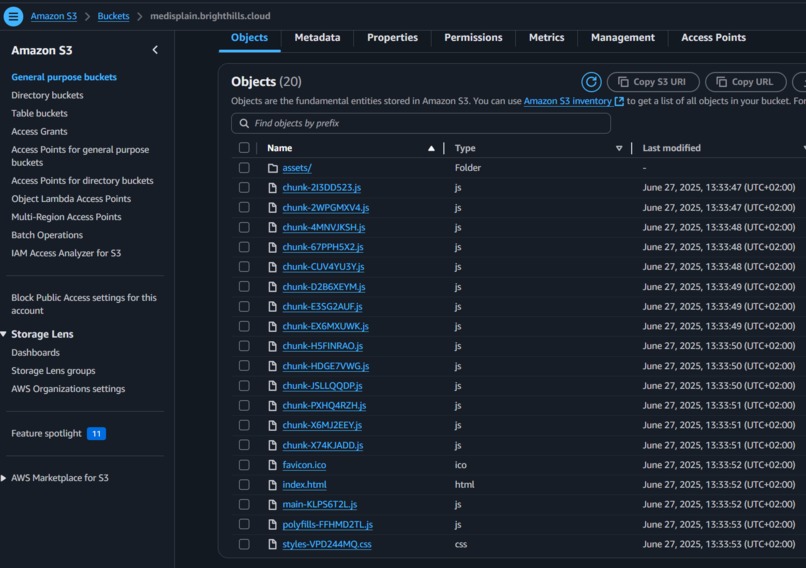Image resolution: width=806 pixels, height=568 pixels.
Task: Go to Amazon S3 breadcrumb link
Action: point(53,16)
